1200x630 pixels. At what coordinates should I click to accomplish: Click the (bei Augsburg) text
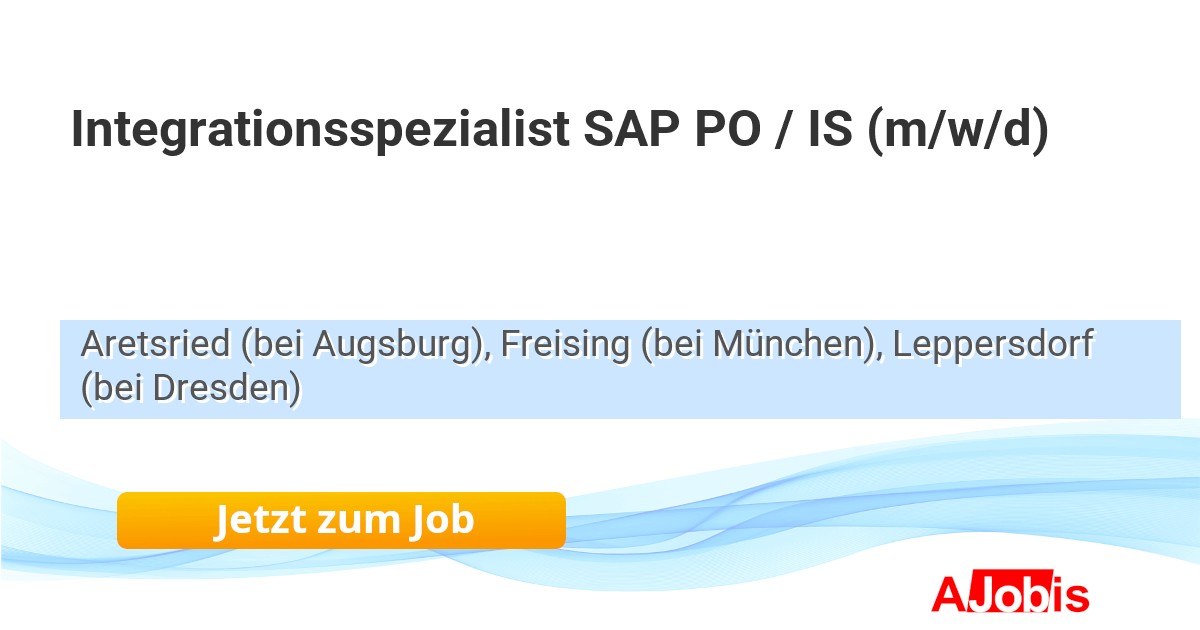(365, 344)
